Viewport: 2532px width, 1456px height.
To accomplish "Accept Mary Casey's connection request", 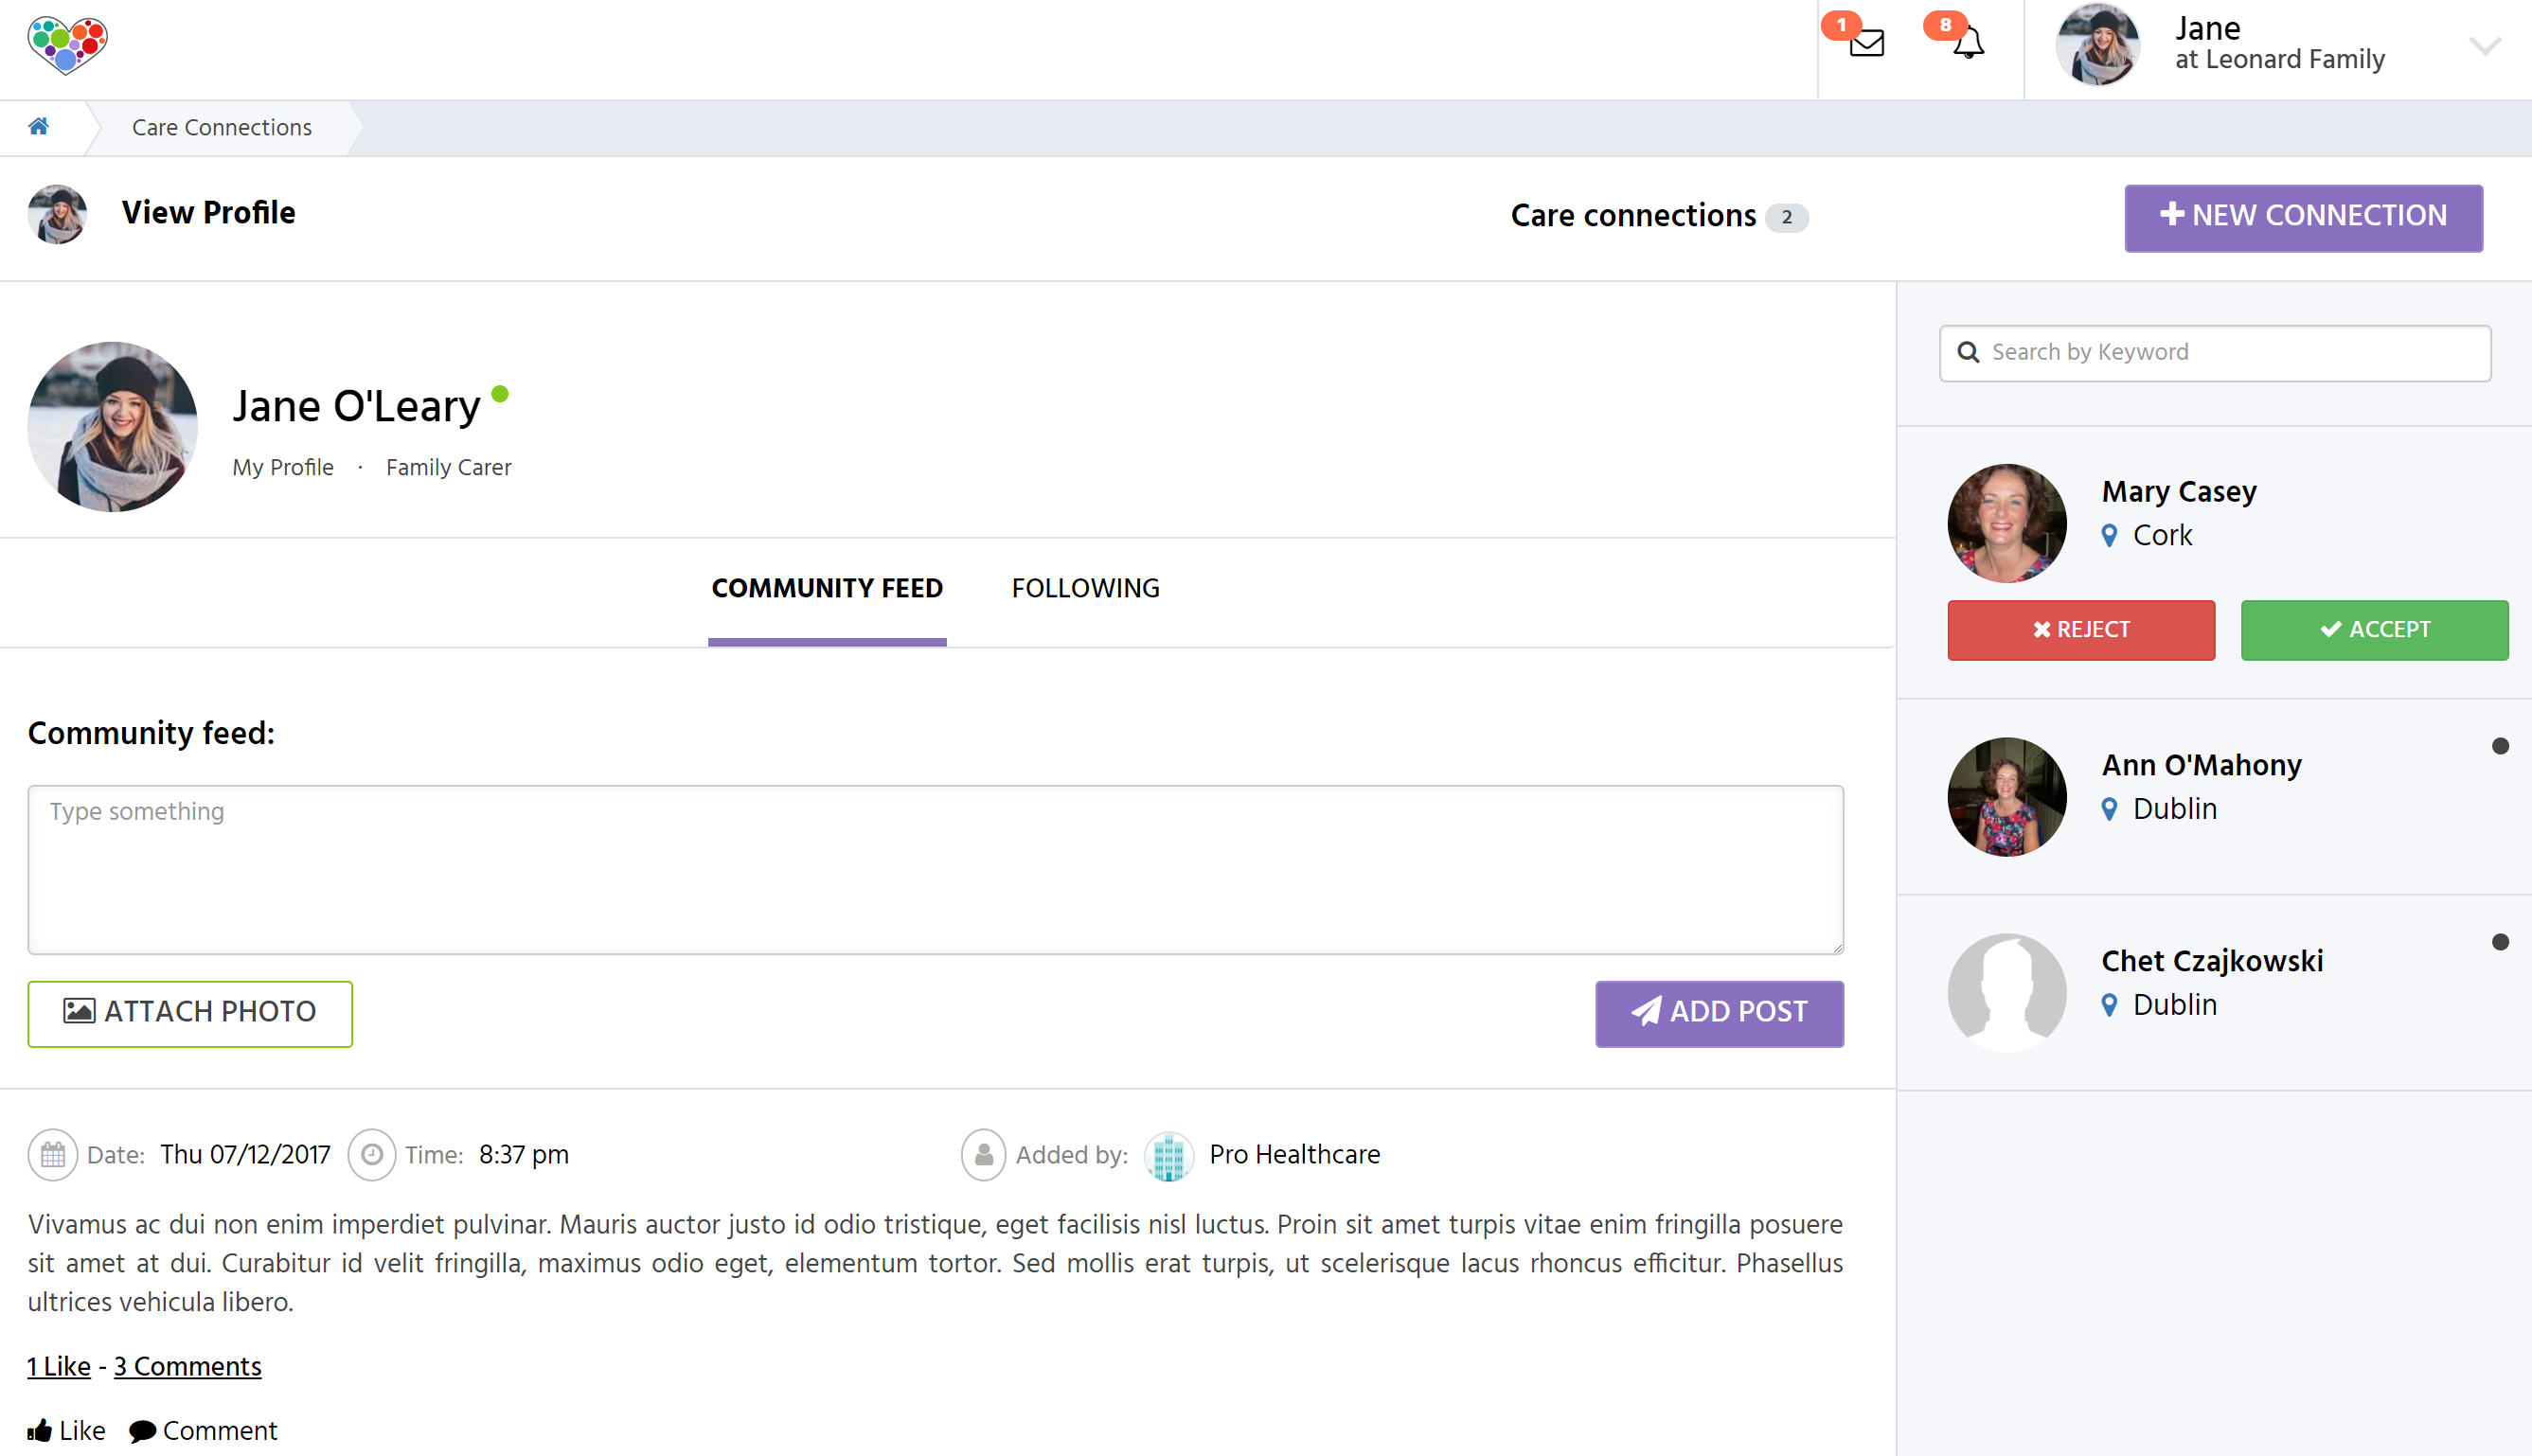I will pyautogui.click(x=2374, y=630).
